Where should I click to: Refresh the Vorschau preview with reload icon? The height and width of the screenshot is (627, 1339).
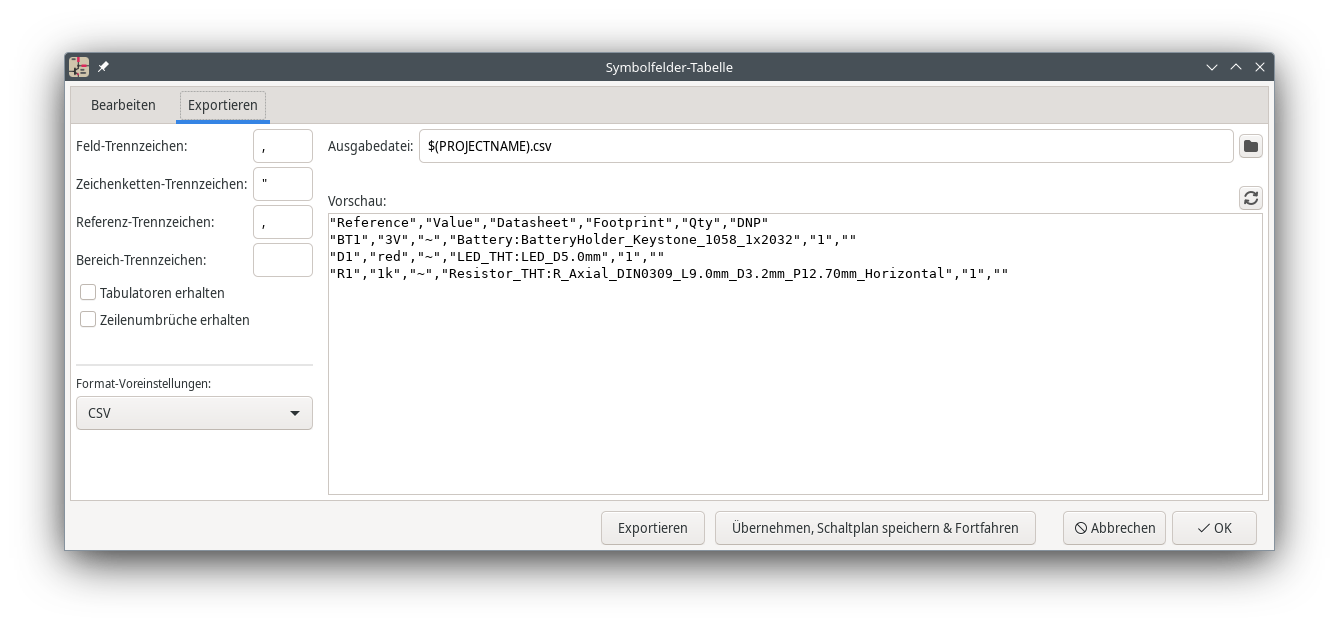[x=1250, y=198]
